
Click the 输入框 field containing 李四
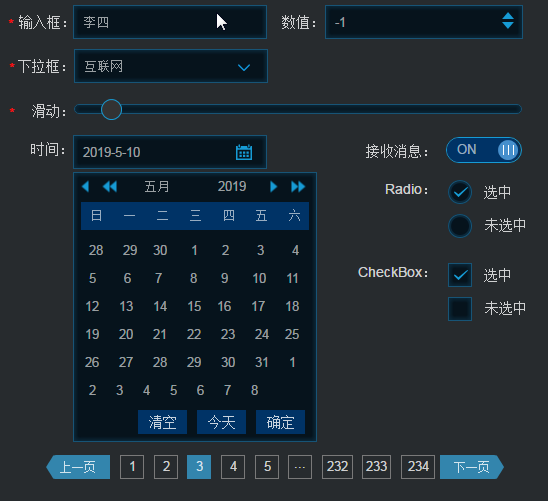pyautogui.click(x=170, y=22)
